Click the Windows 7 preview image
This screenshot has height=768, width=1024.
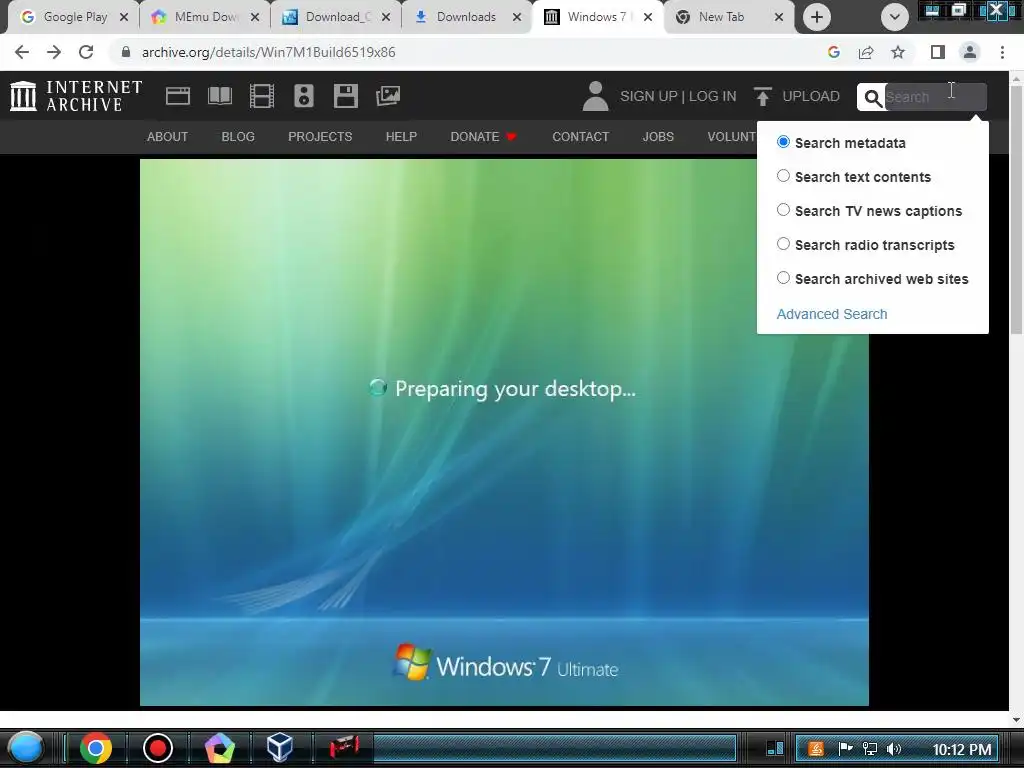pos(504,432)
